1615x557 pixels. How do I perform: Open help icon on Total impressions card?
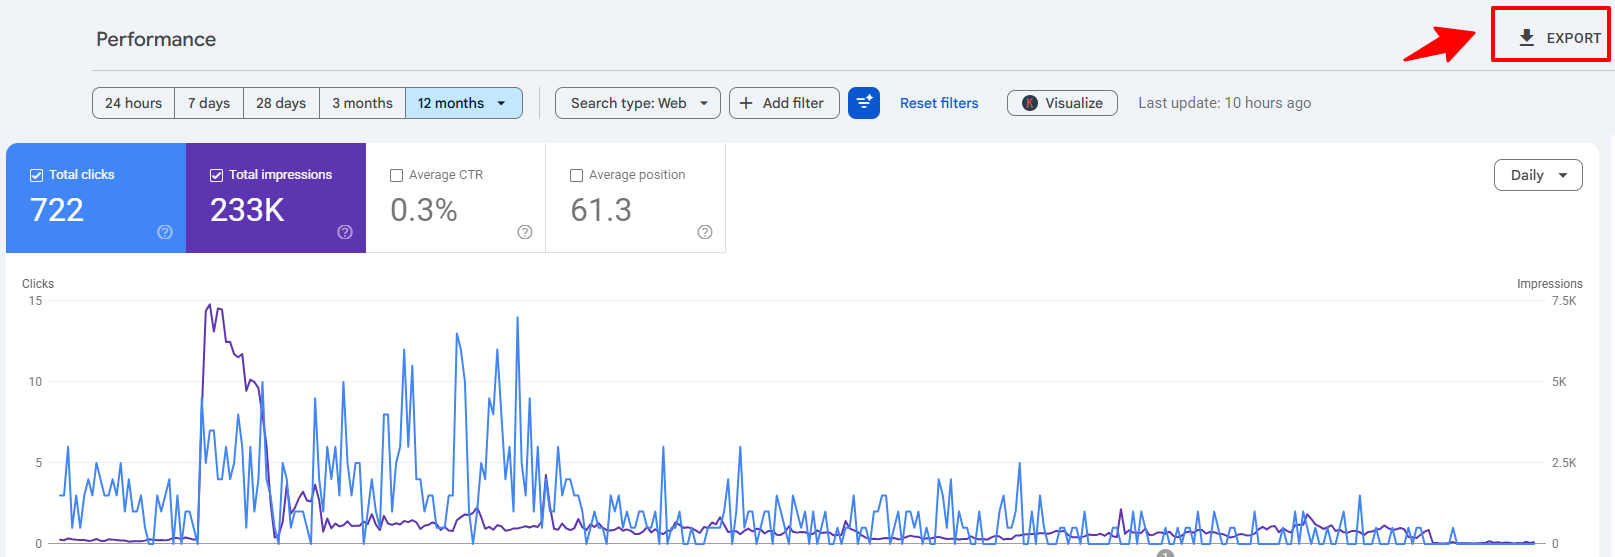tap(345, 232)
